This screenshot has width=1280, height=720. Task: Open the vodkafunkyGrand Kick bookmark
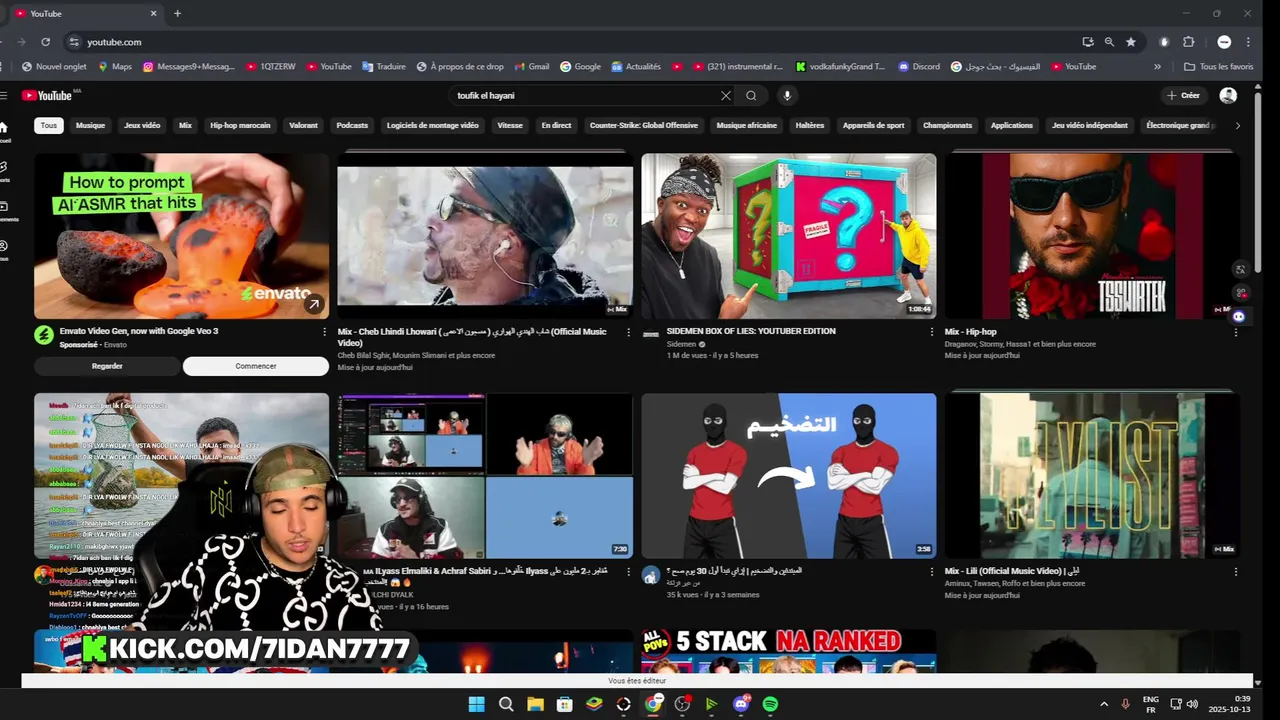click(841, 67)
